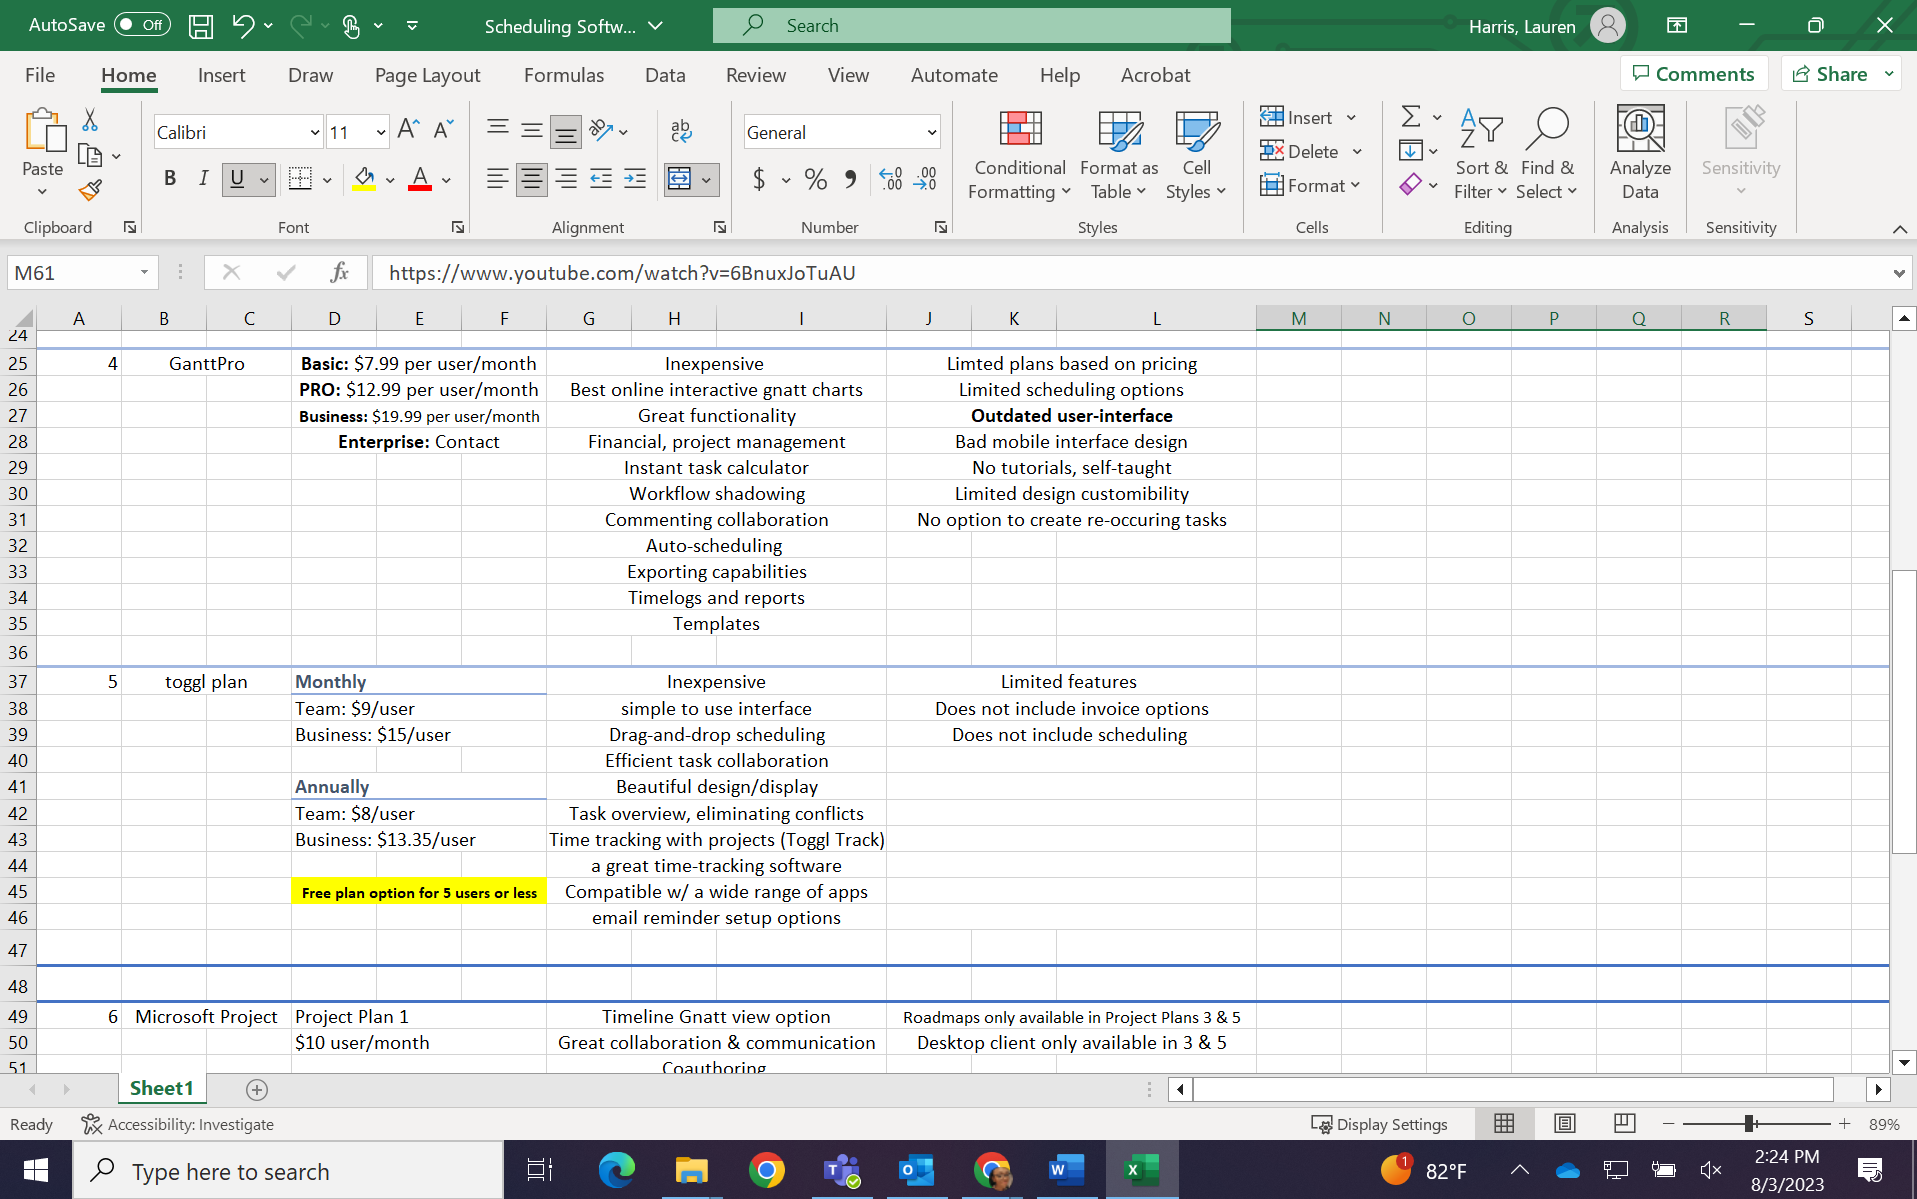Apply red Font Color
1917x1199 pixels.
(420, 179)
